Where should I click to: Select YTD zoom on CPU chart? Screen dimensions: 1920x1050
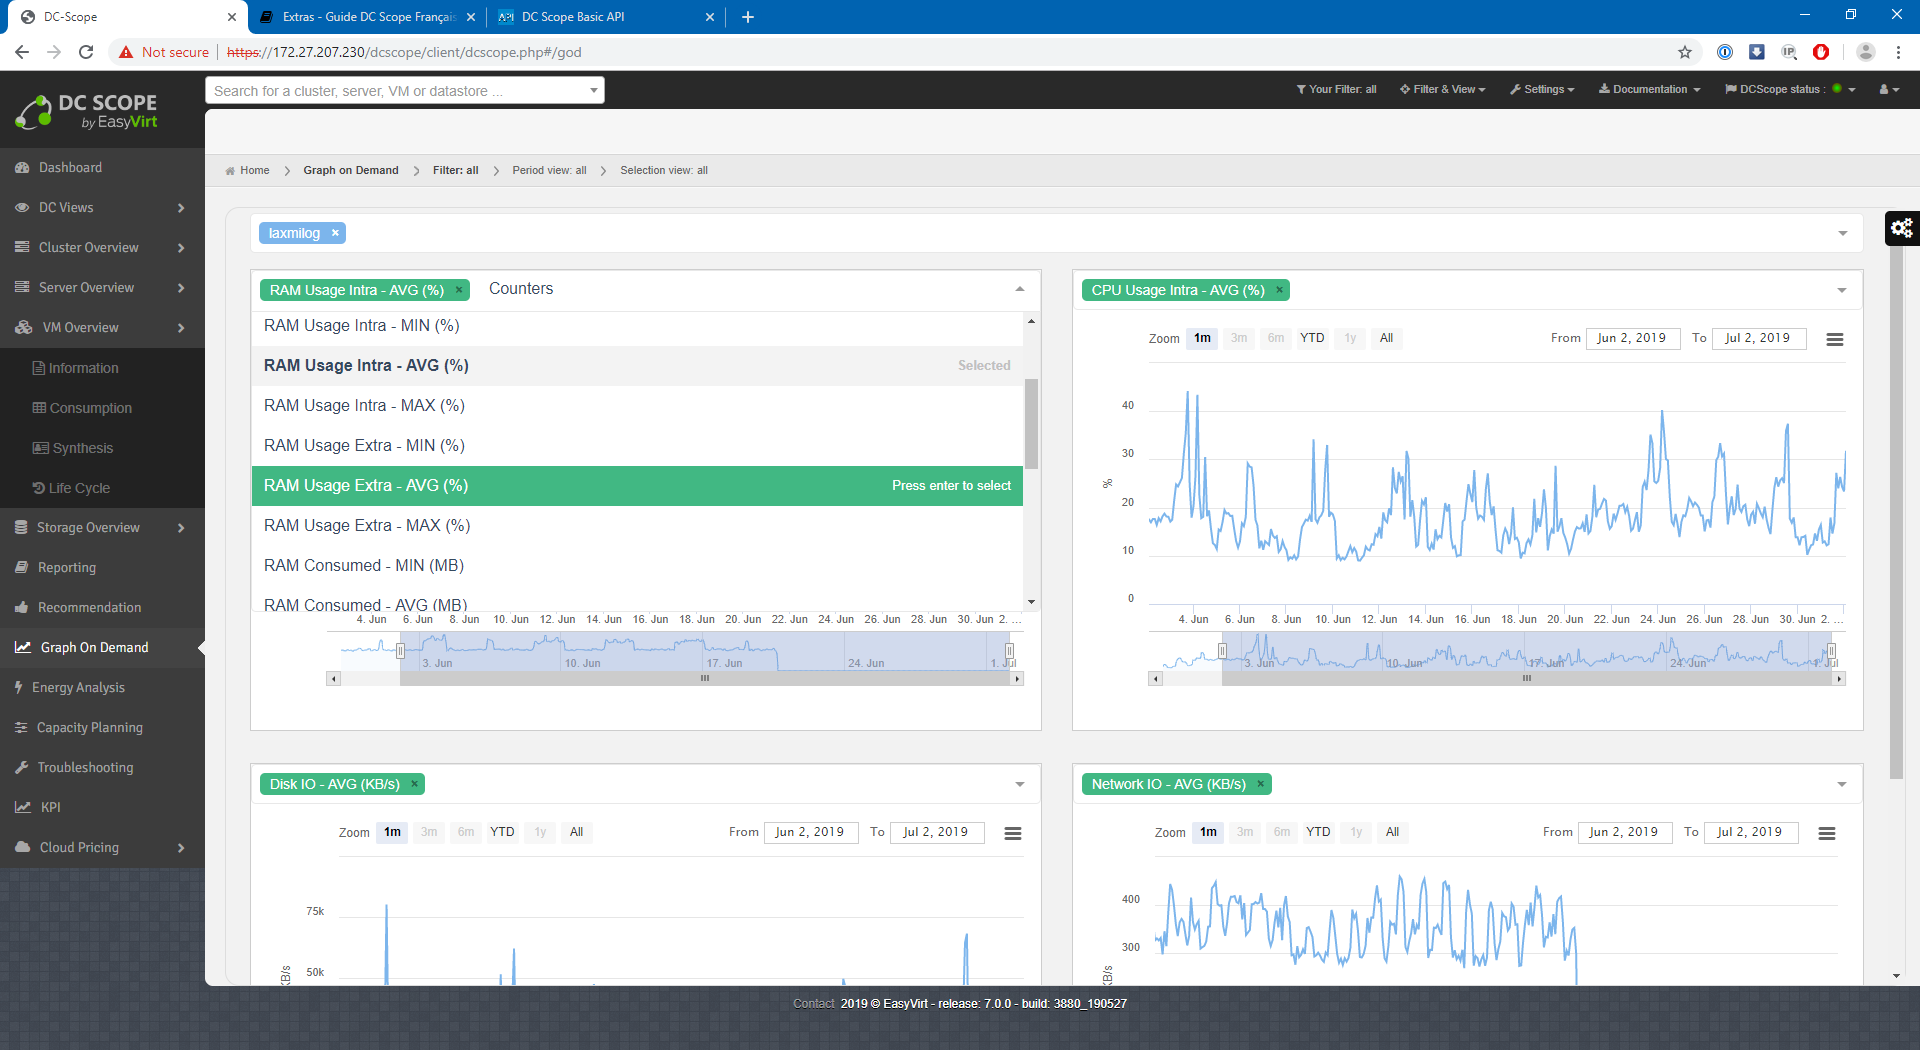tap(1311, 338)
